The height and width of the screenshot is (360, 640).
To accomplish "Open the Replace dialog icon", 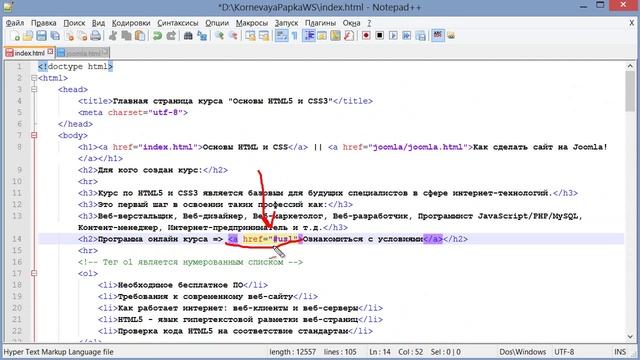I will [x=202, y=36].
